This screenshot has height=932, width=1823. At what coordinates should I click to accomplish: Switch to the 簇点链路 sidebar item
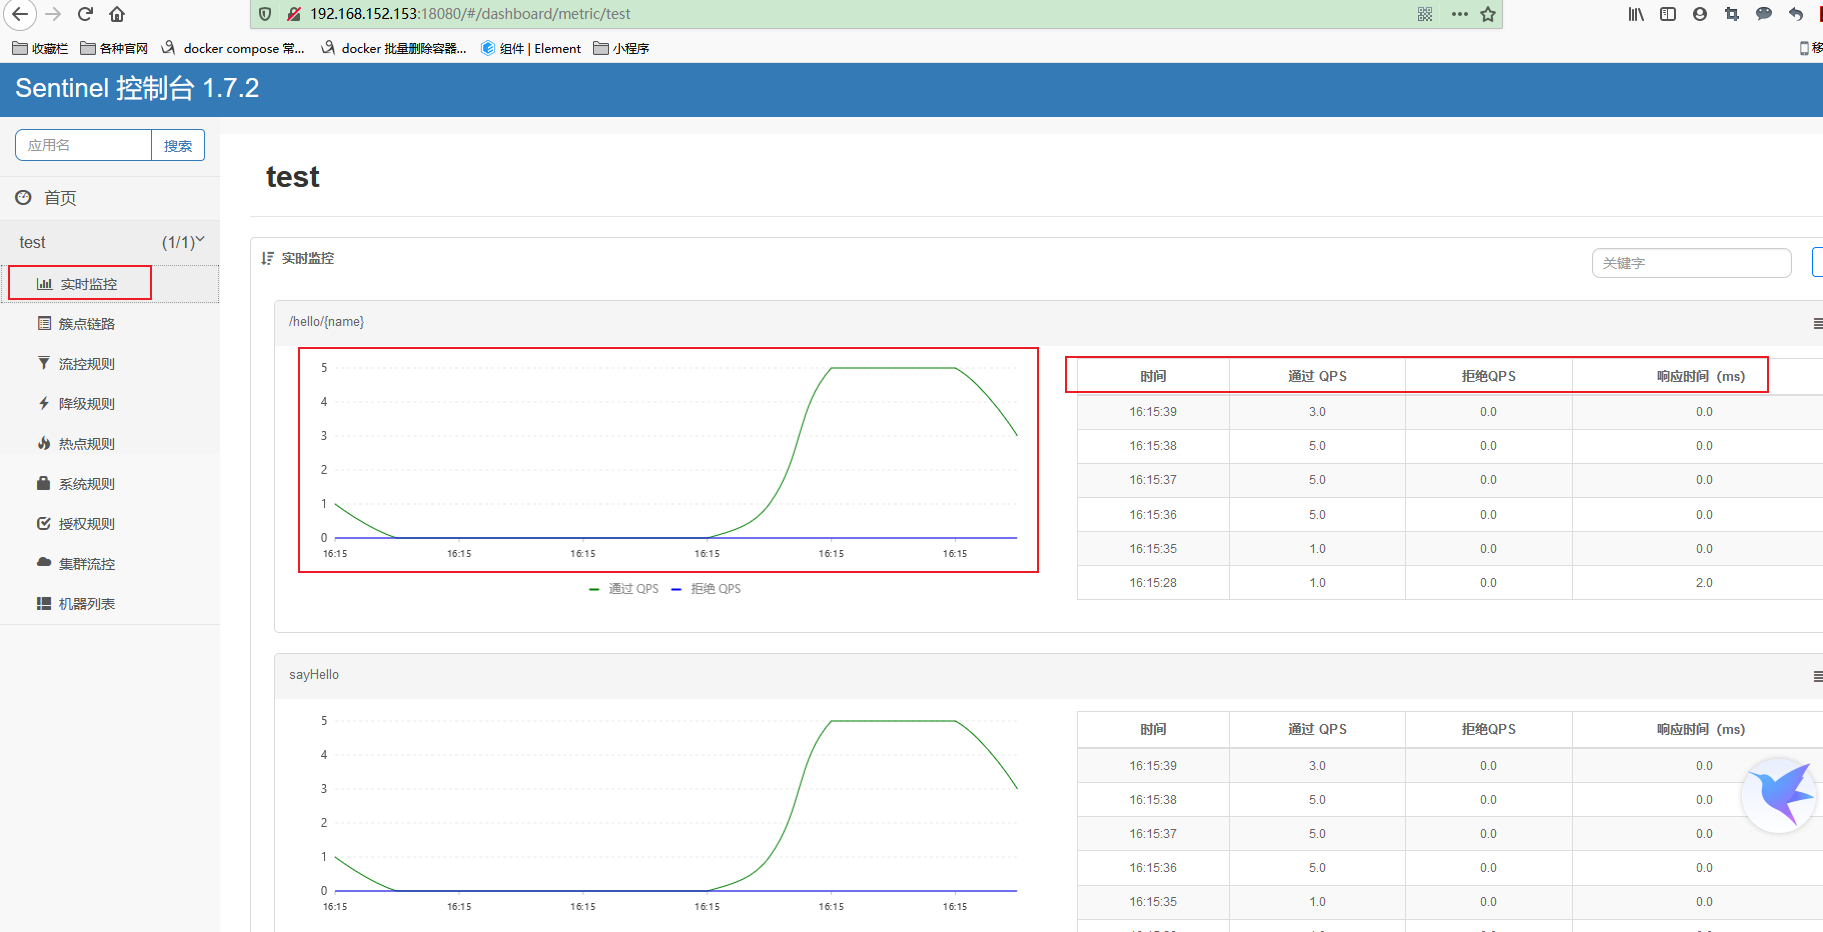pos(88,323)
